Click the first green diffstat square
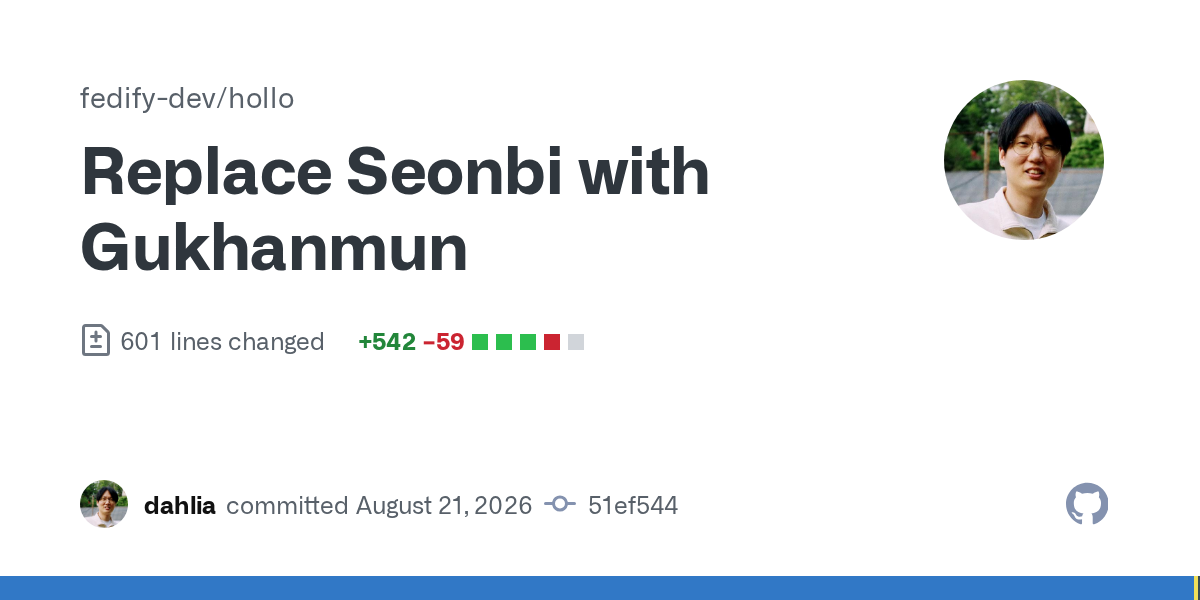Screen dimensions: 1200x600 (480, 342)
